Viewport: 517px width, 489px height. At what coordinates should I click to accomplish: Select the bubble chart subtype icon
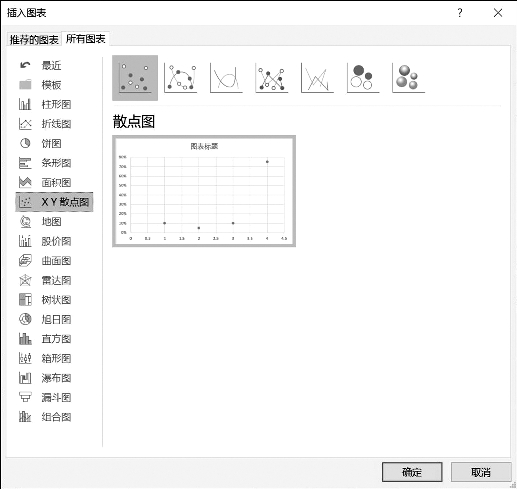[x=363, y=78]
